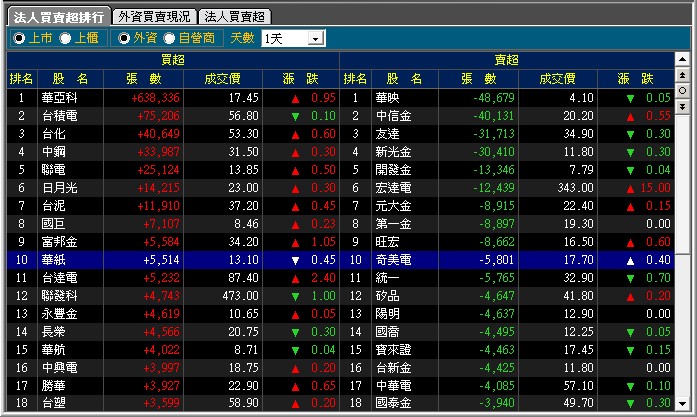Select 台積電 row in buy ranking
The image size is (697, 417).
tap(173, 116)
